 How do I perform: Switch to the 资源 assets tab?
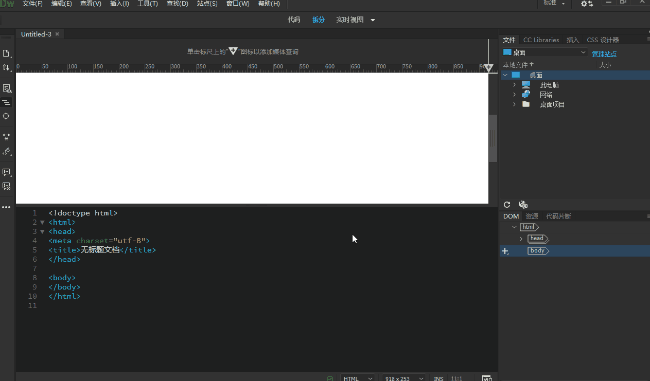532,216
